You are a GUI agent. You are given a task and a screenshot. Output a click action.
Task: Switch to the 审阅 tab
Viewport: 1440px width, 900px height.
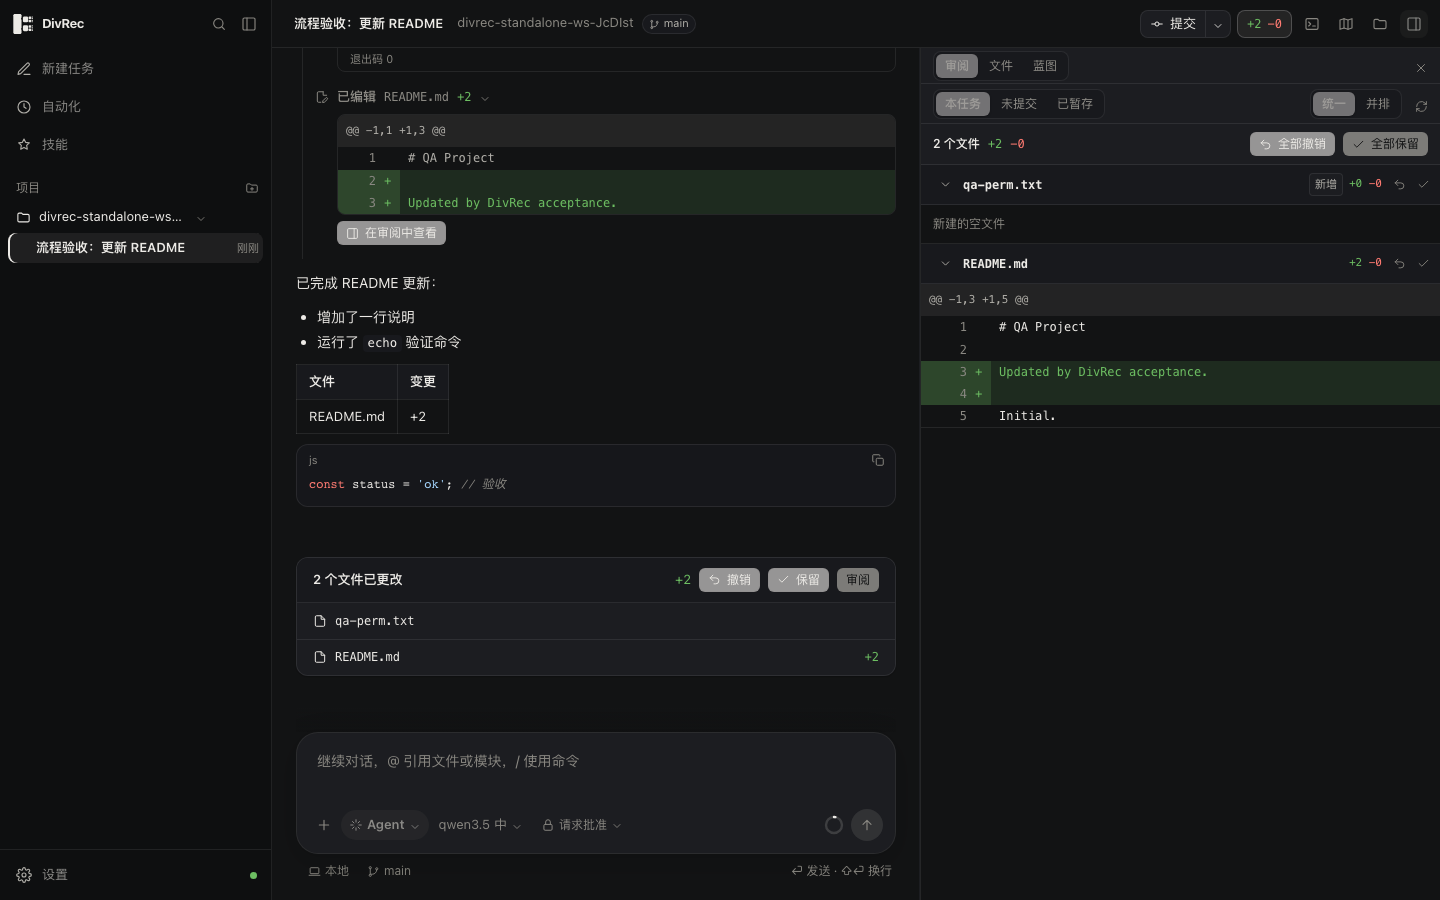pyautogui.click(x=957, y=66)
